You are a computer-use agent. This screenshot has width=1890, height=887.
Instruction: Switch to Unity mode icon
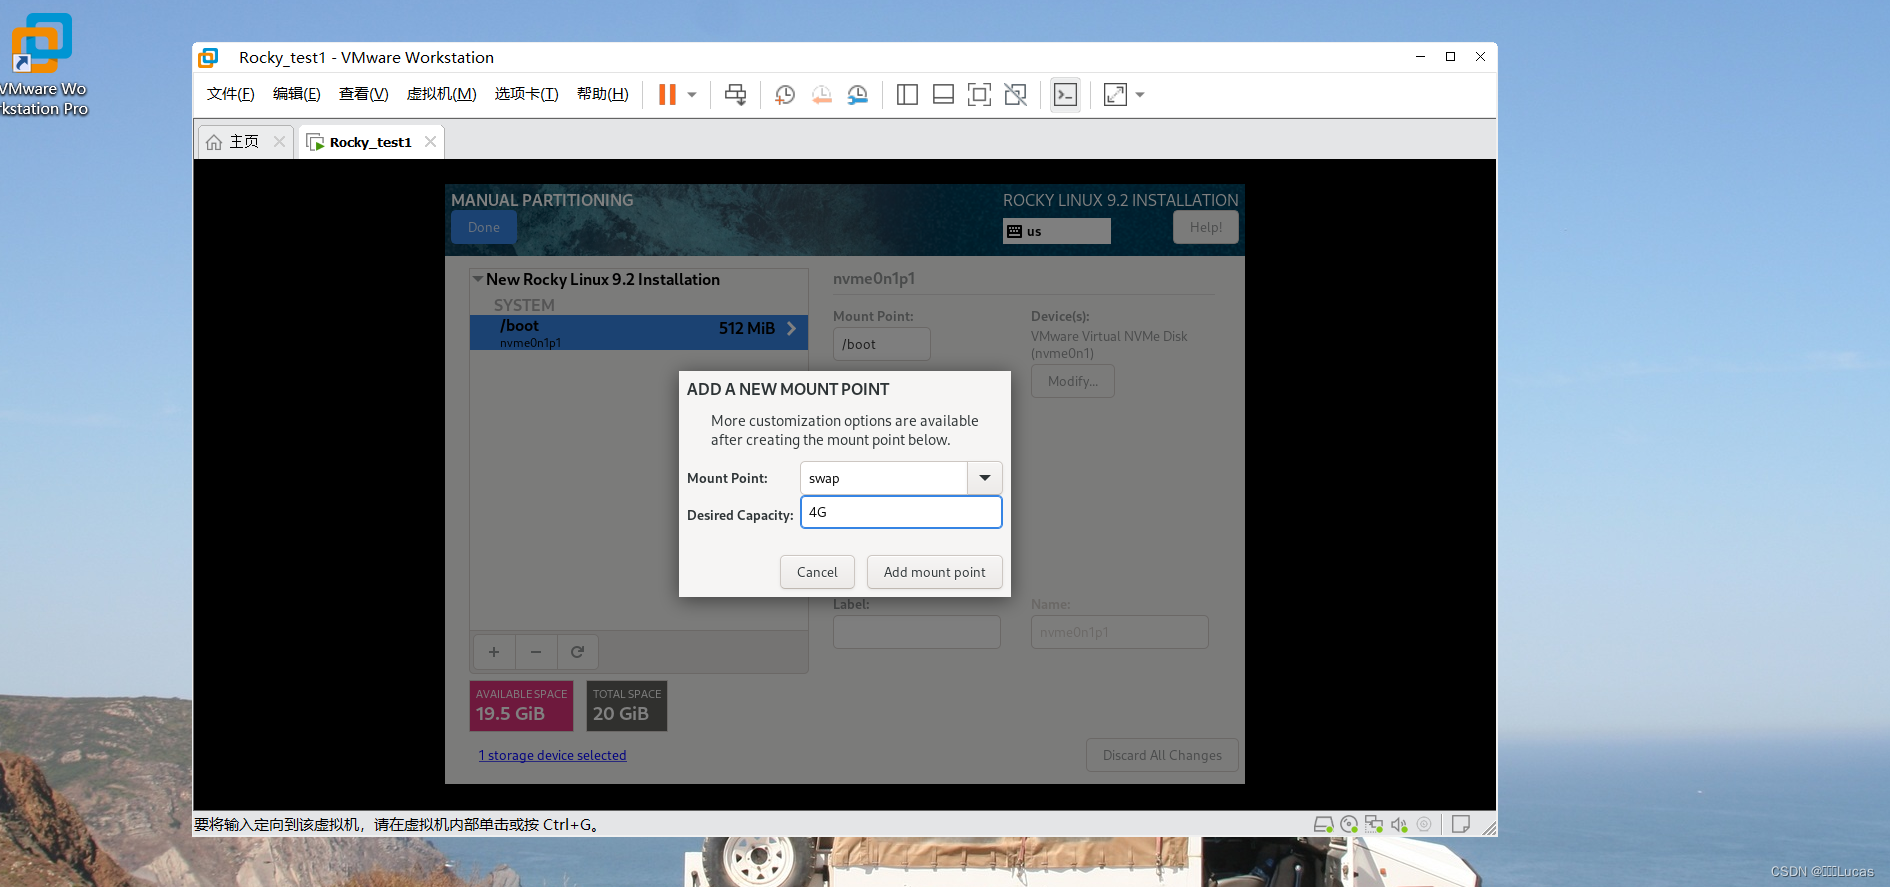(x=1015, y=95)
